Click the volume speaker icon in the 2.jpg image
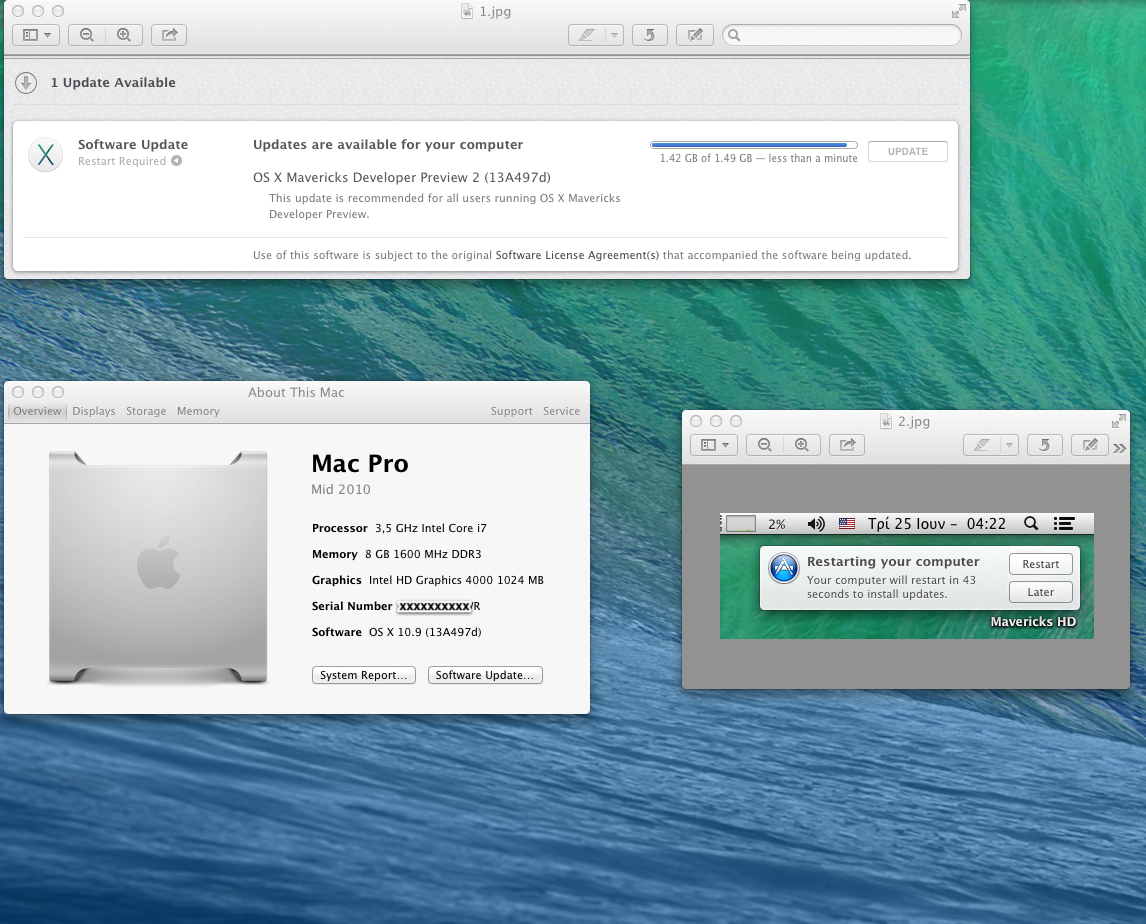The width and height of the screenshot is (1146, 924). [816, 523]
